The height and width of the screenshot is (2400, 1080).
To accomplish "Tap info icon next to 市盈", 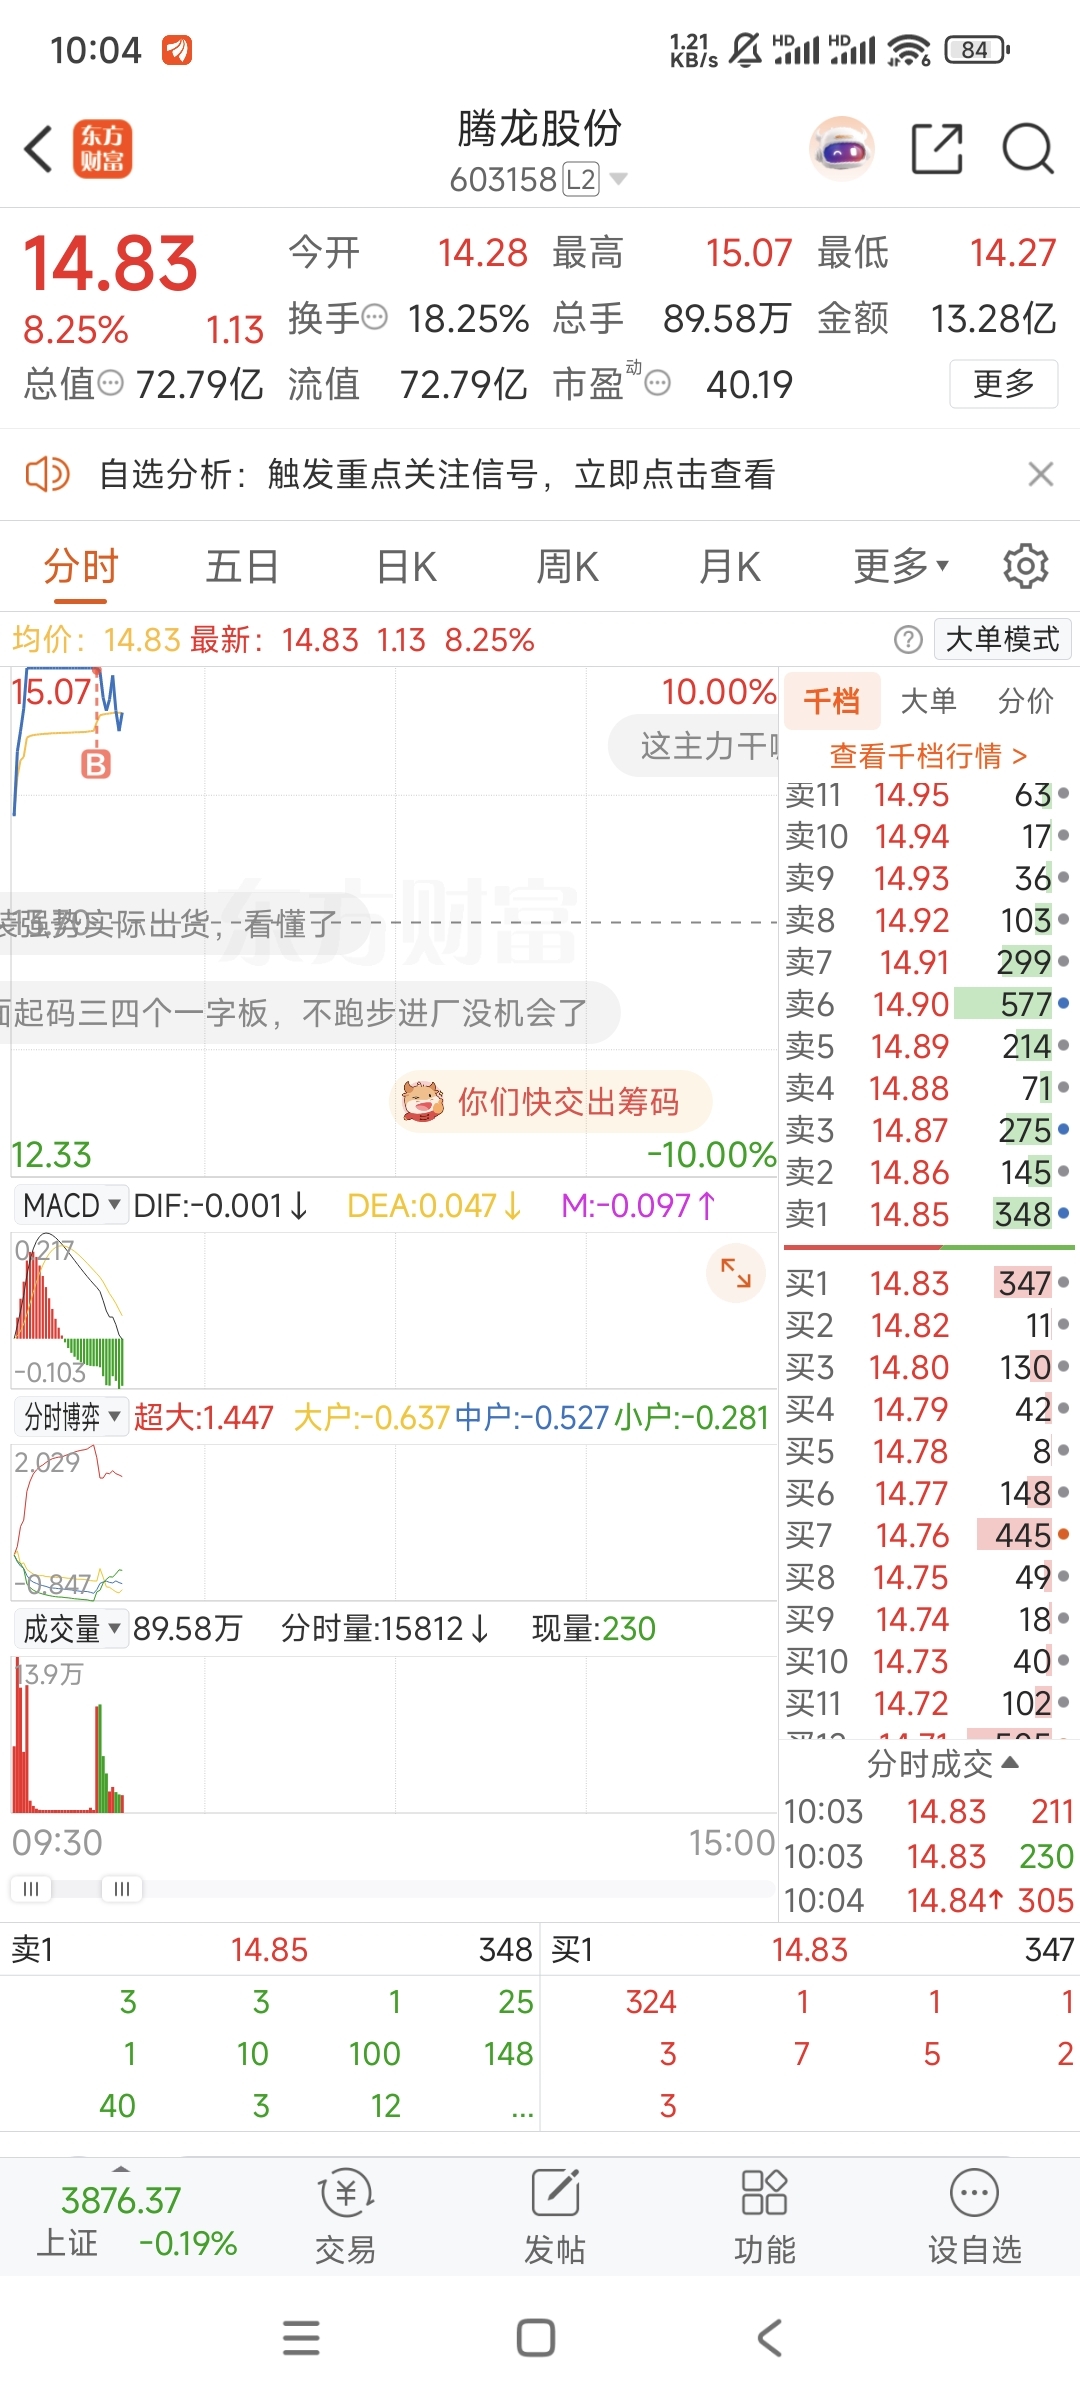I will coord(657,383).
